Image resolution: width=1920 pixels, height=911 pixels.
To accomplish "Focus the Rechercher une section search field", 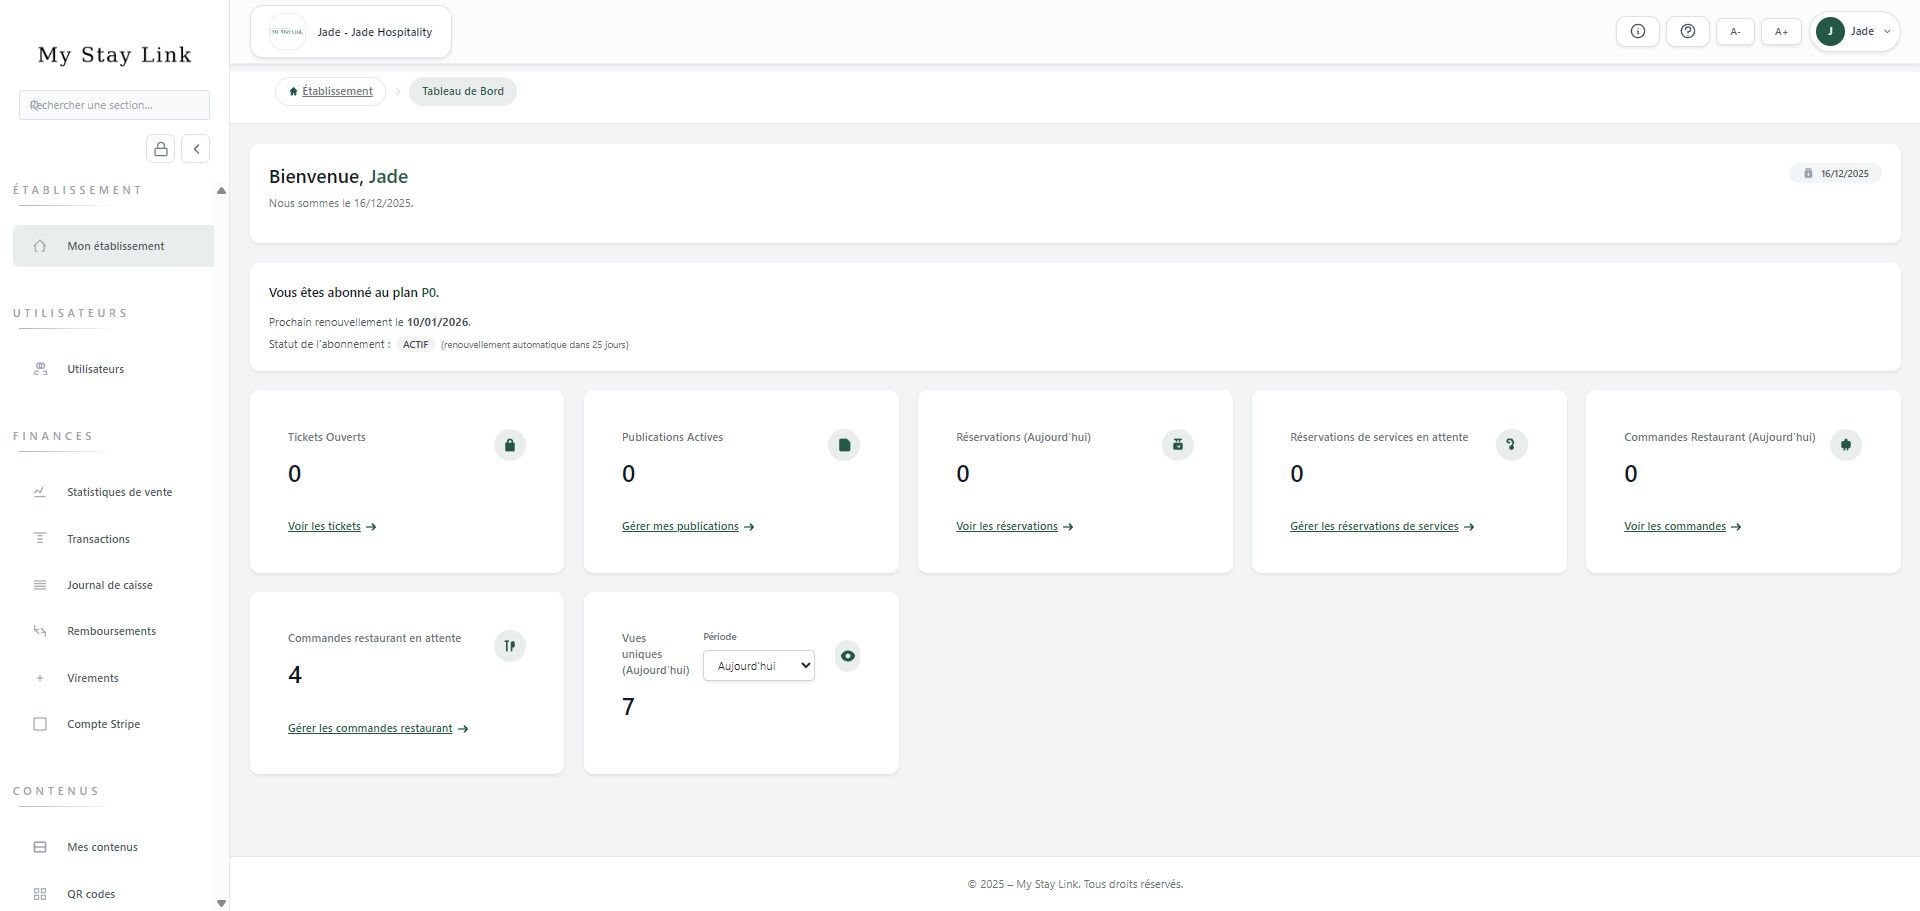I will (x=114, y=105).
